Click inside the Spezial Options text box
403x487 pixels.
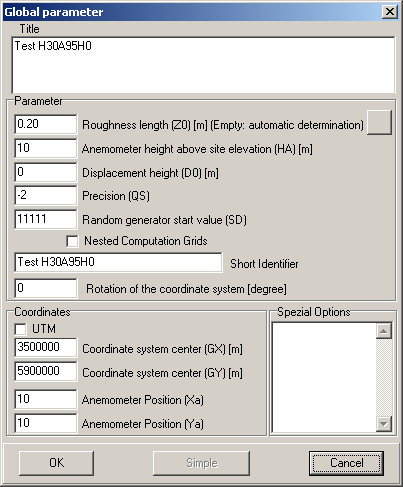click(324, 377)
